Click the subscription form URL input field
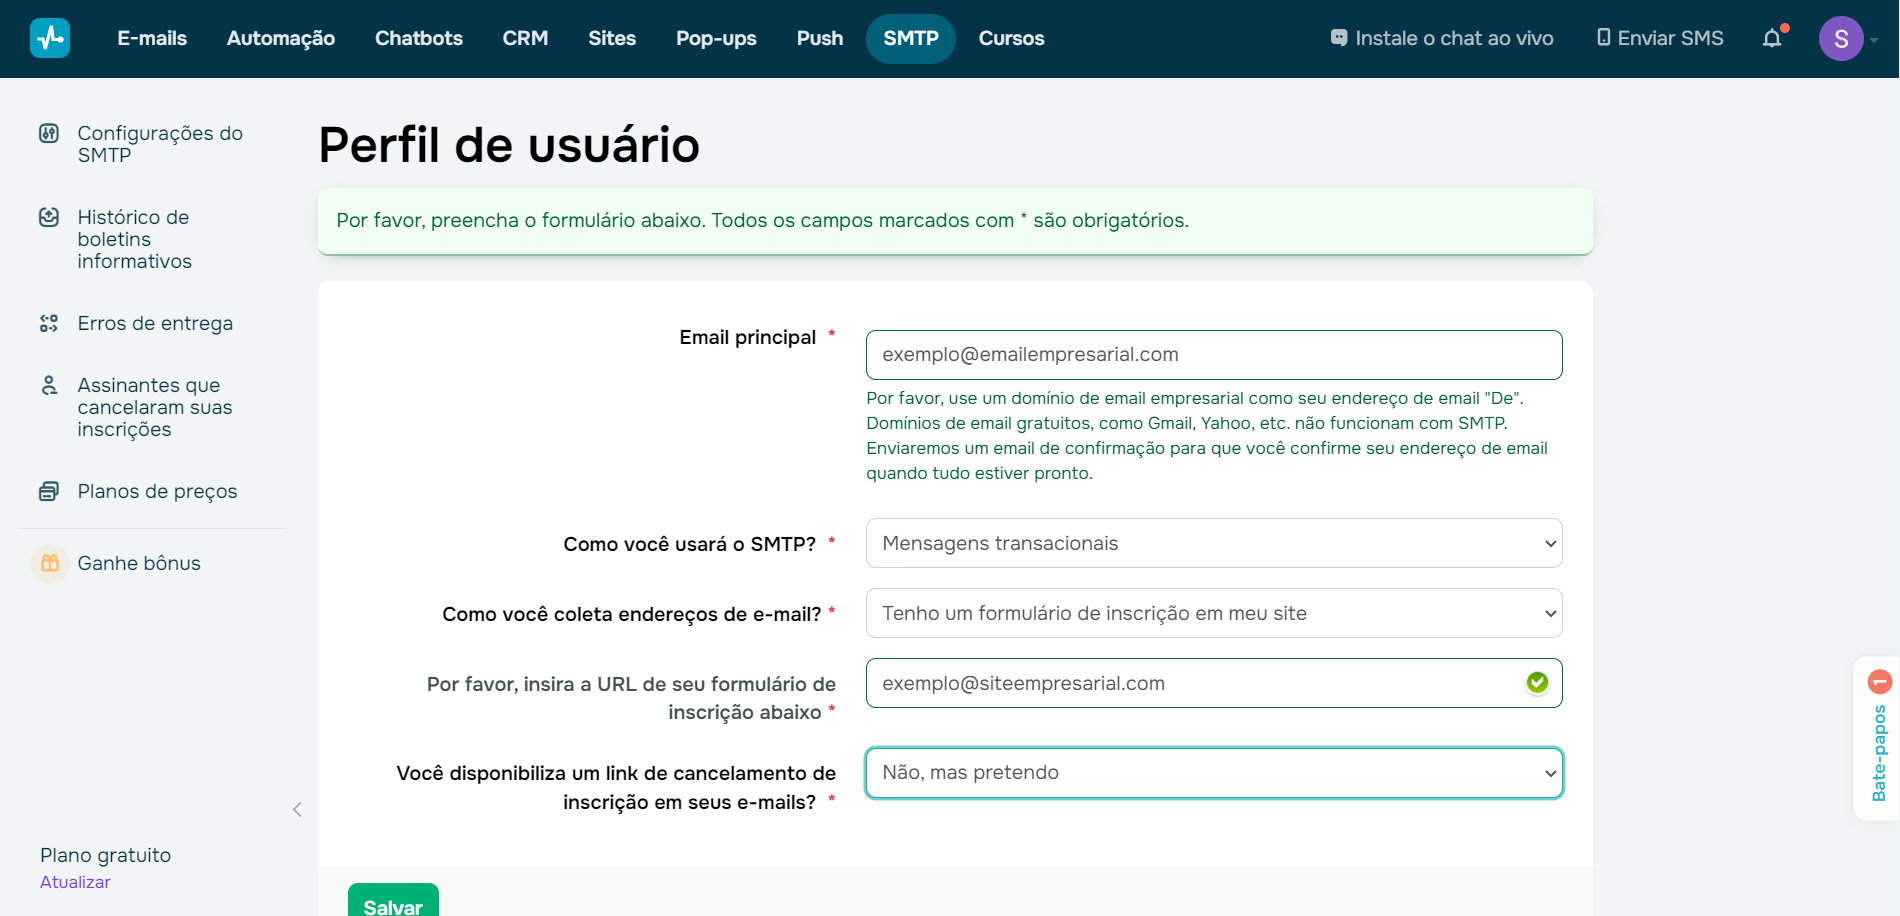 [1214, 683]
